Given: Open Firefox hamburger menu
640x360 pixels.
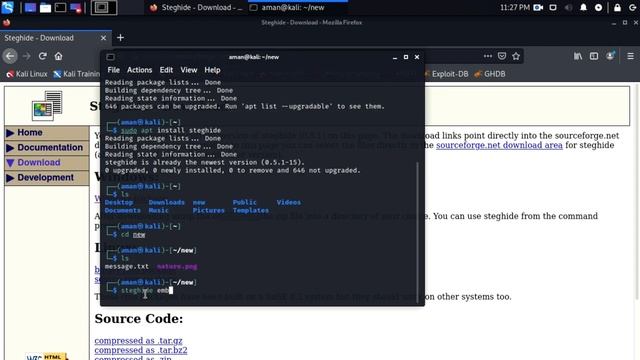Looking at the screenshot, I should (631, 56).
